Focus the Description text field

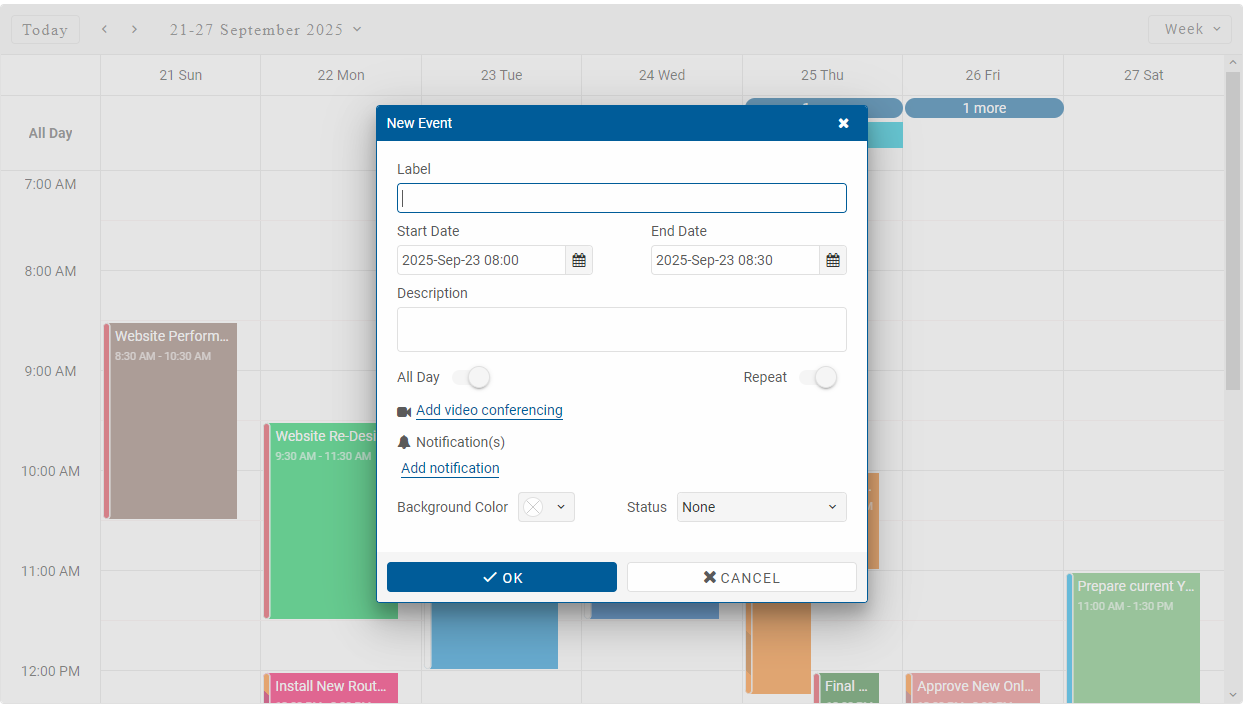pyautogui.click(x=621, y=329)
